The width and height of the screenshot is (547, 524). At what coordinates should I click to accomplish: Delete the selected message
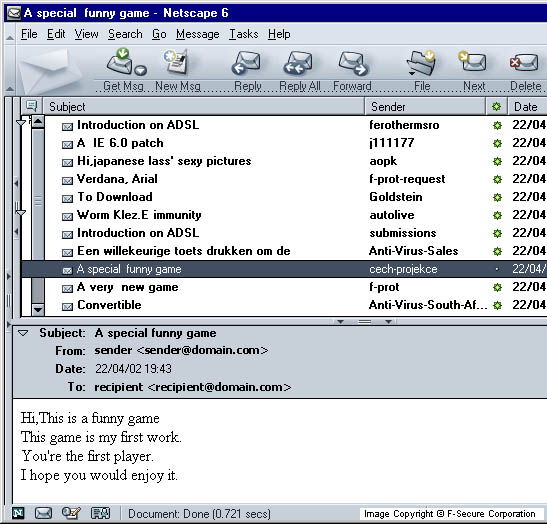(x=524, y=62)
